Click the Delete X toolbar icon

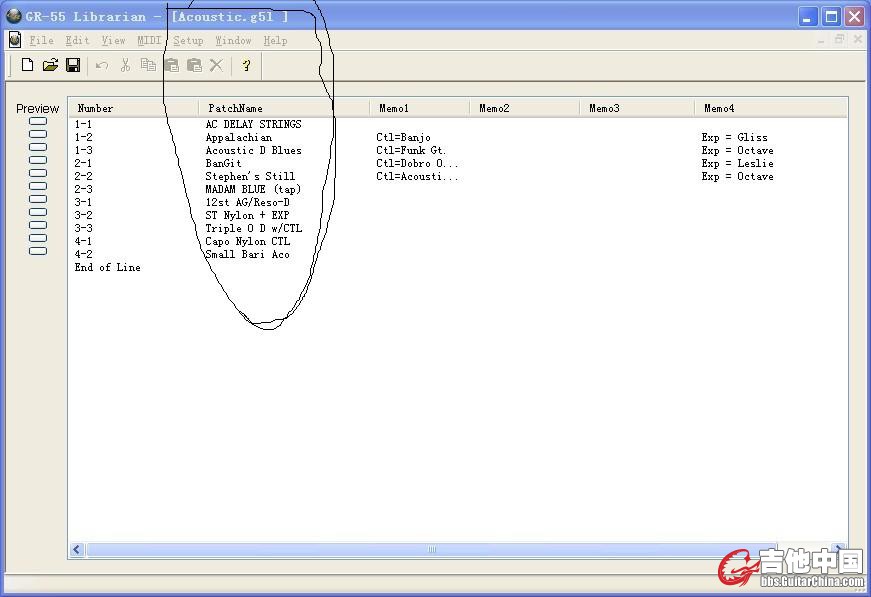point(216,65)
